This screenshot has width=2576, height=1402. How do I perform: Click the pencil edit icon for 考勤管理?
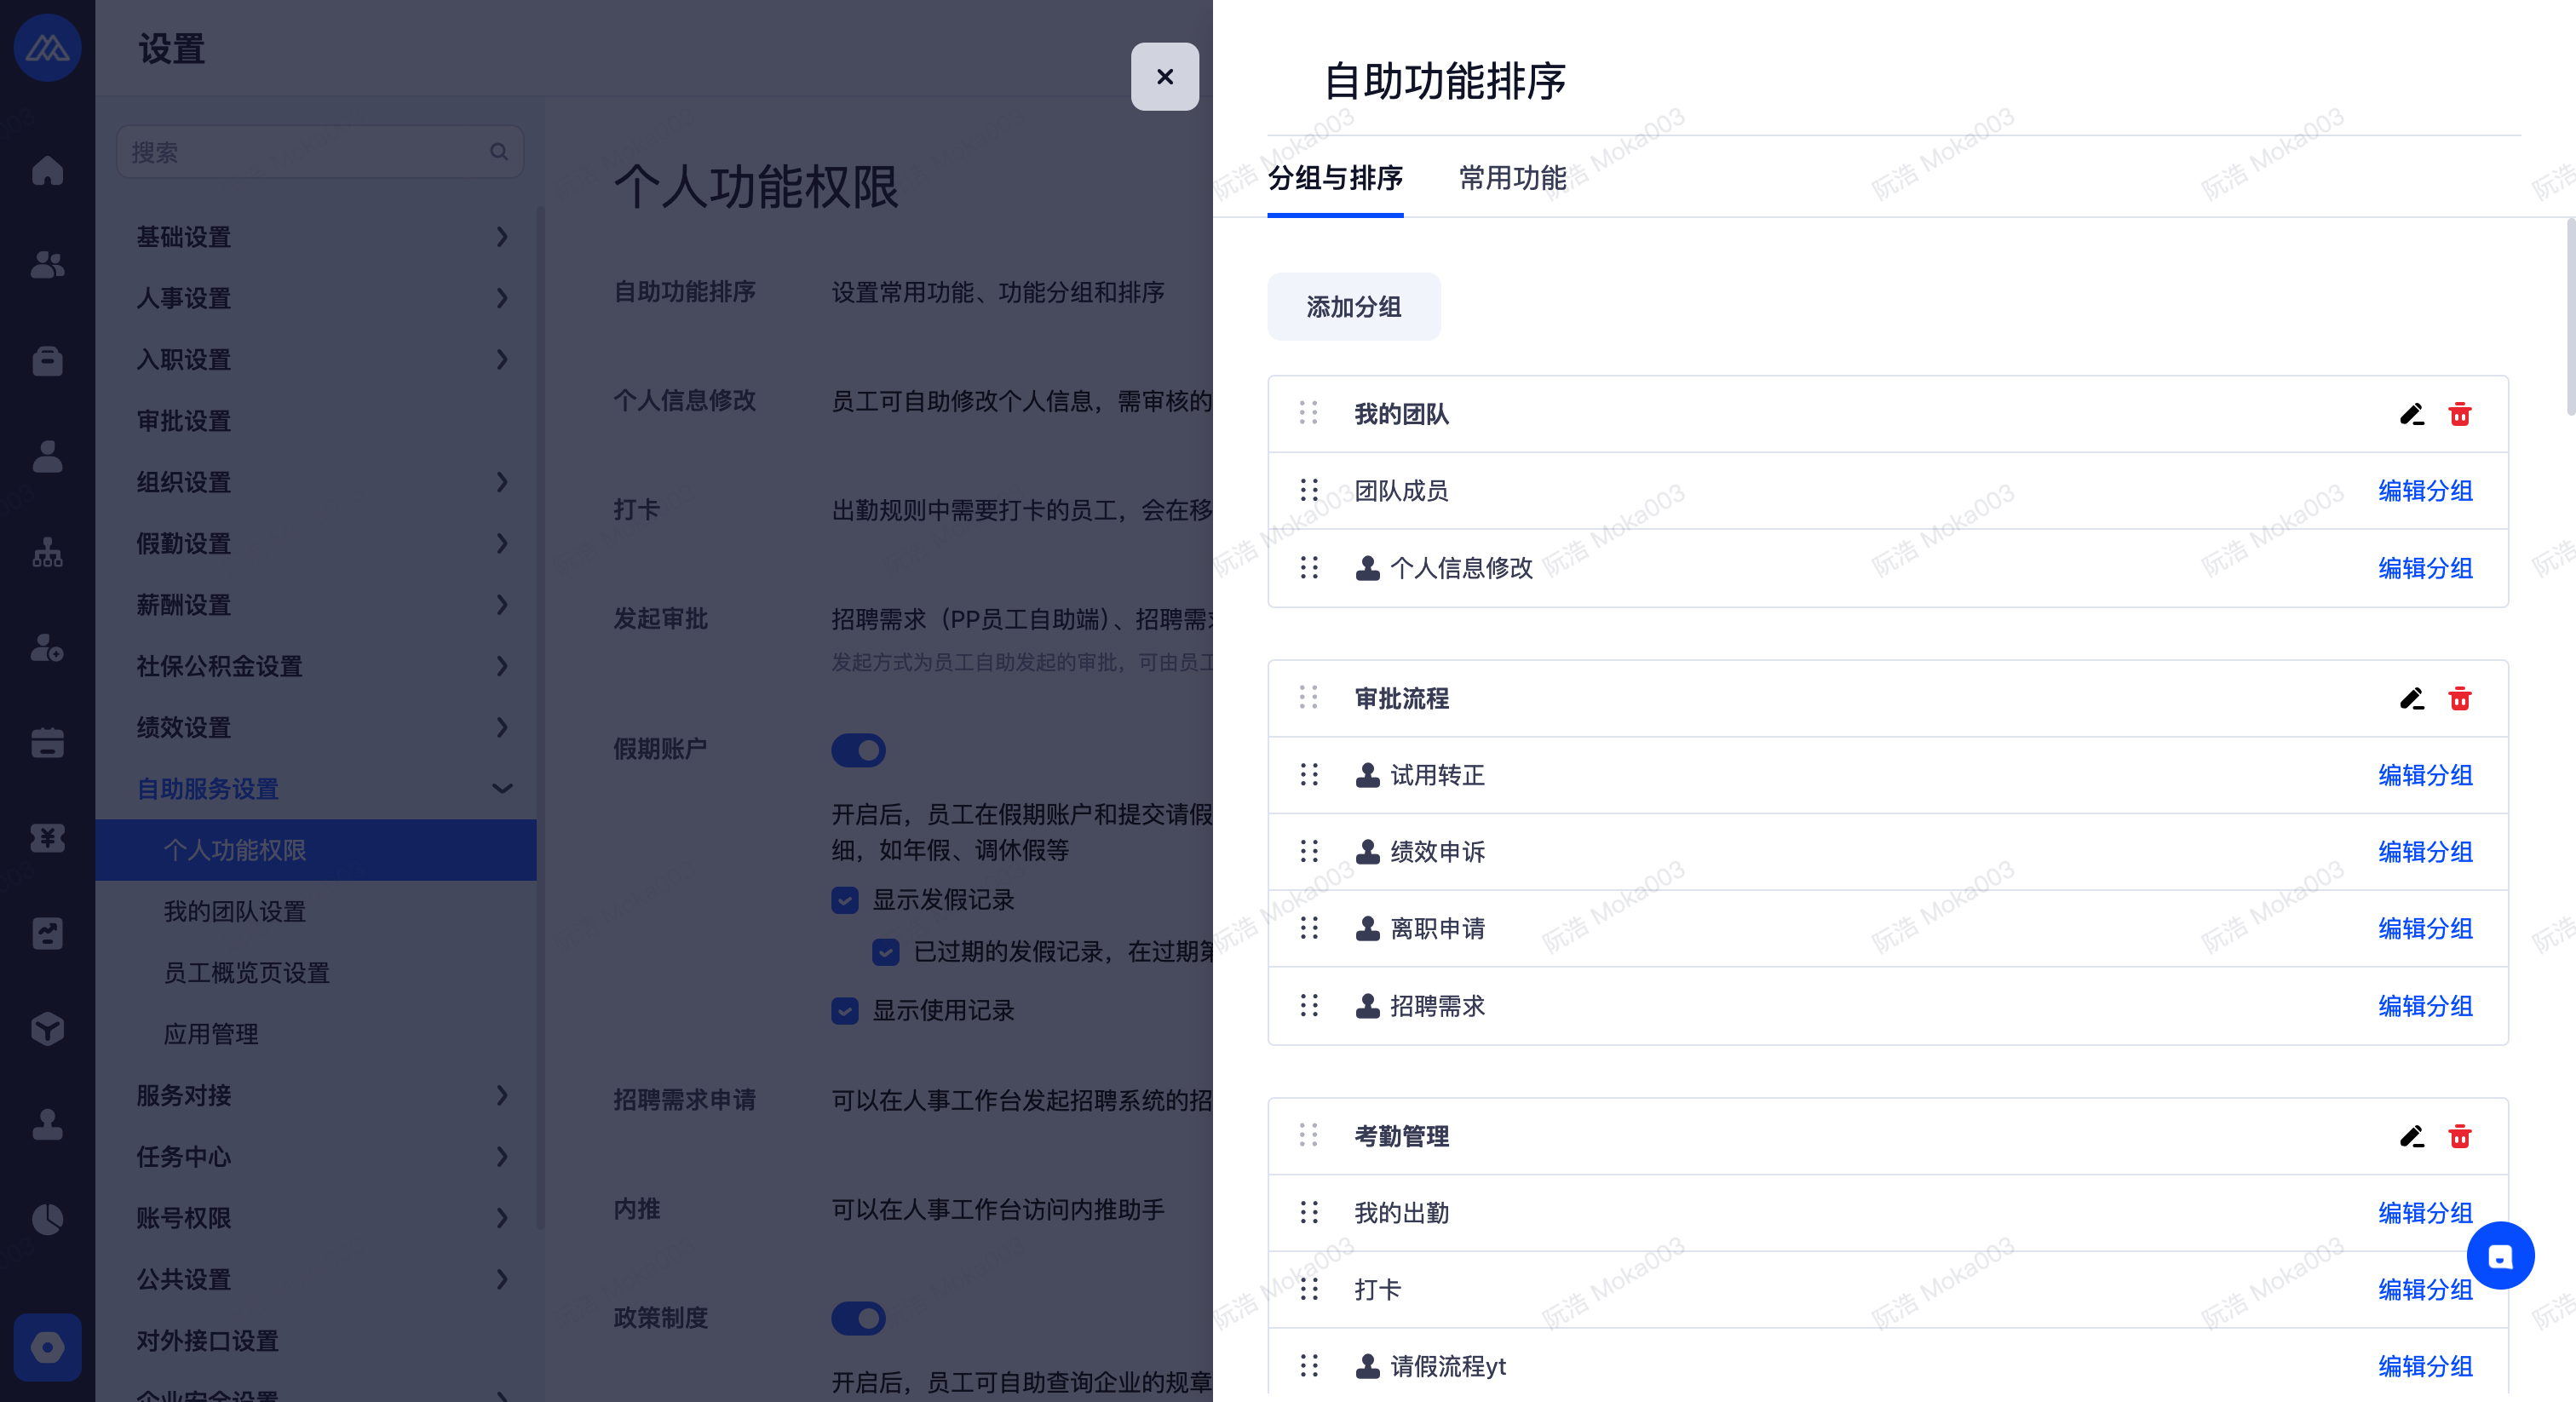click(x=2411, y=1136)
